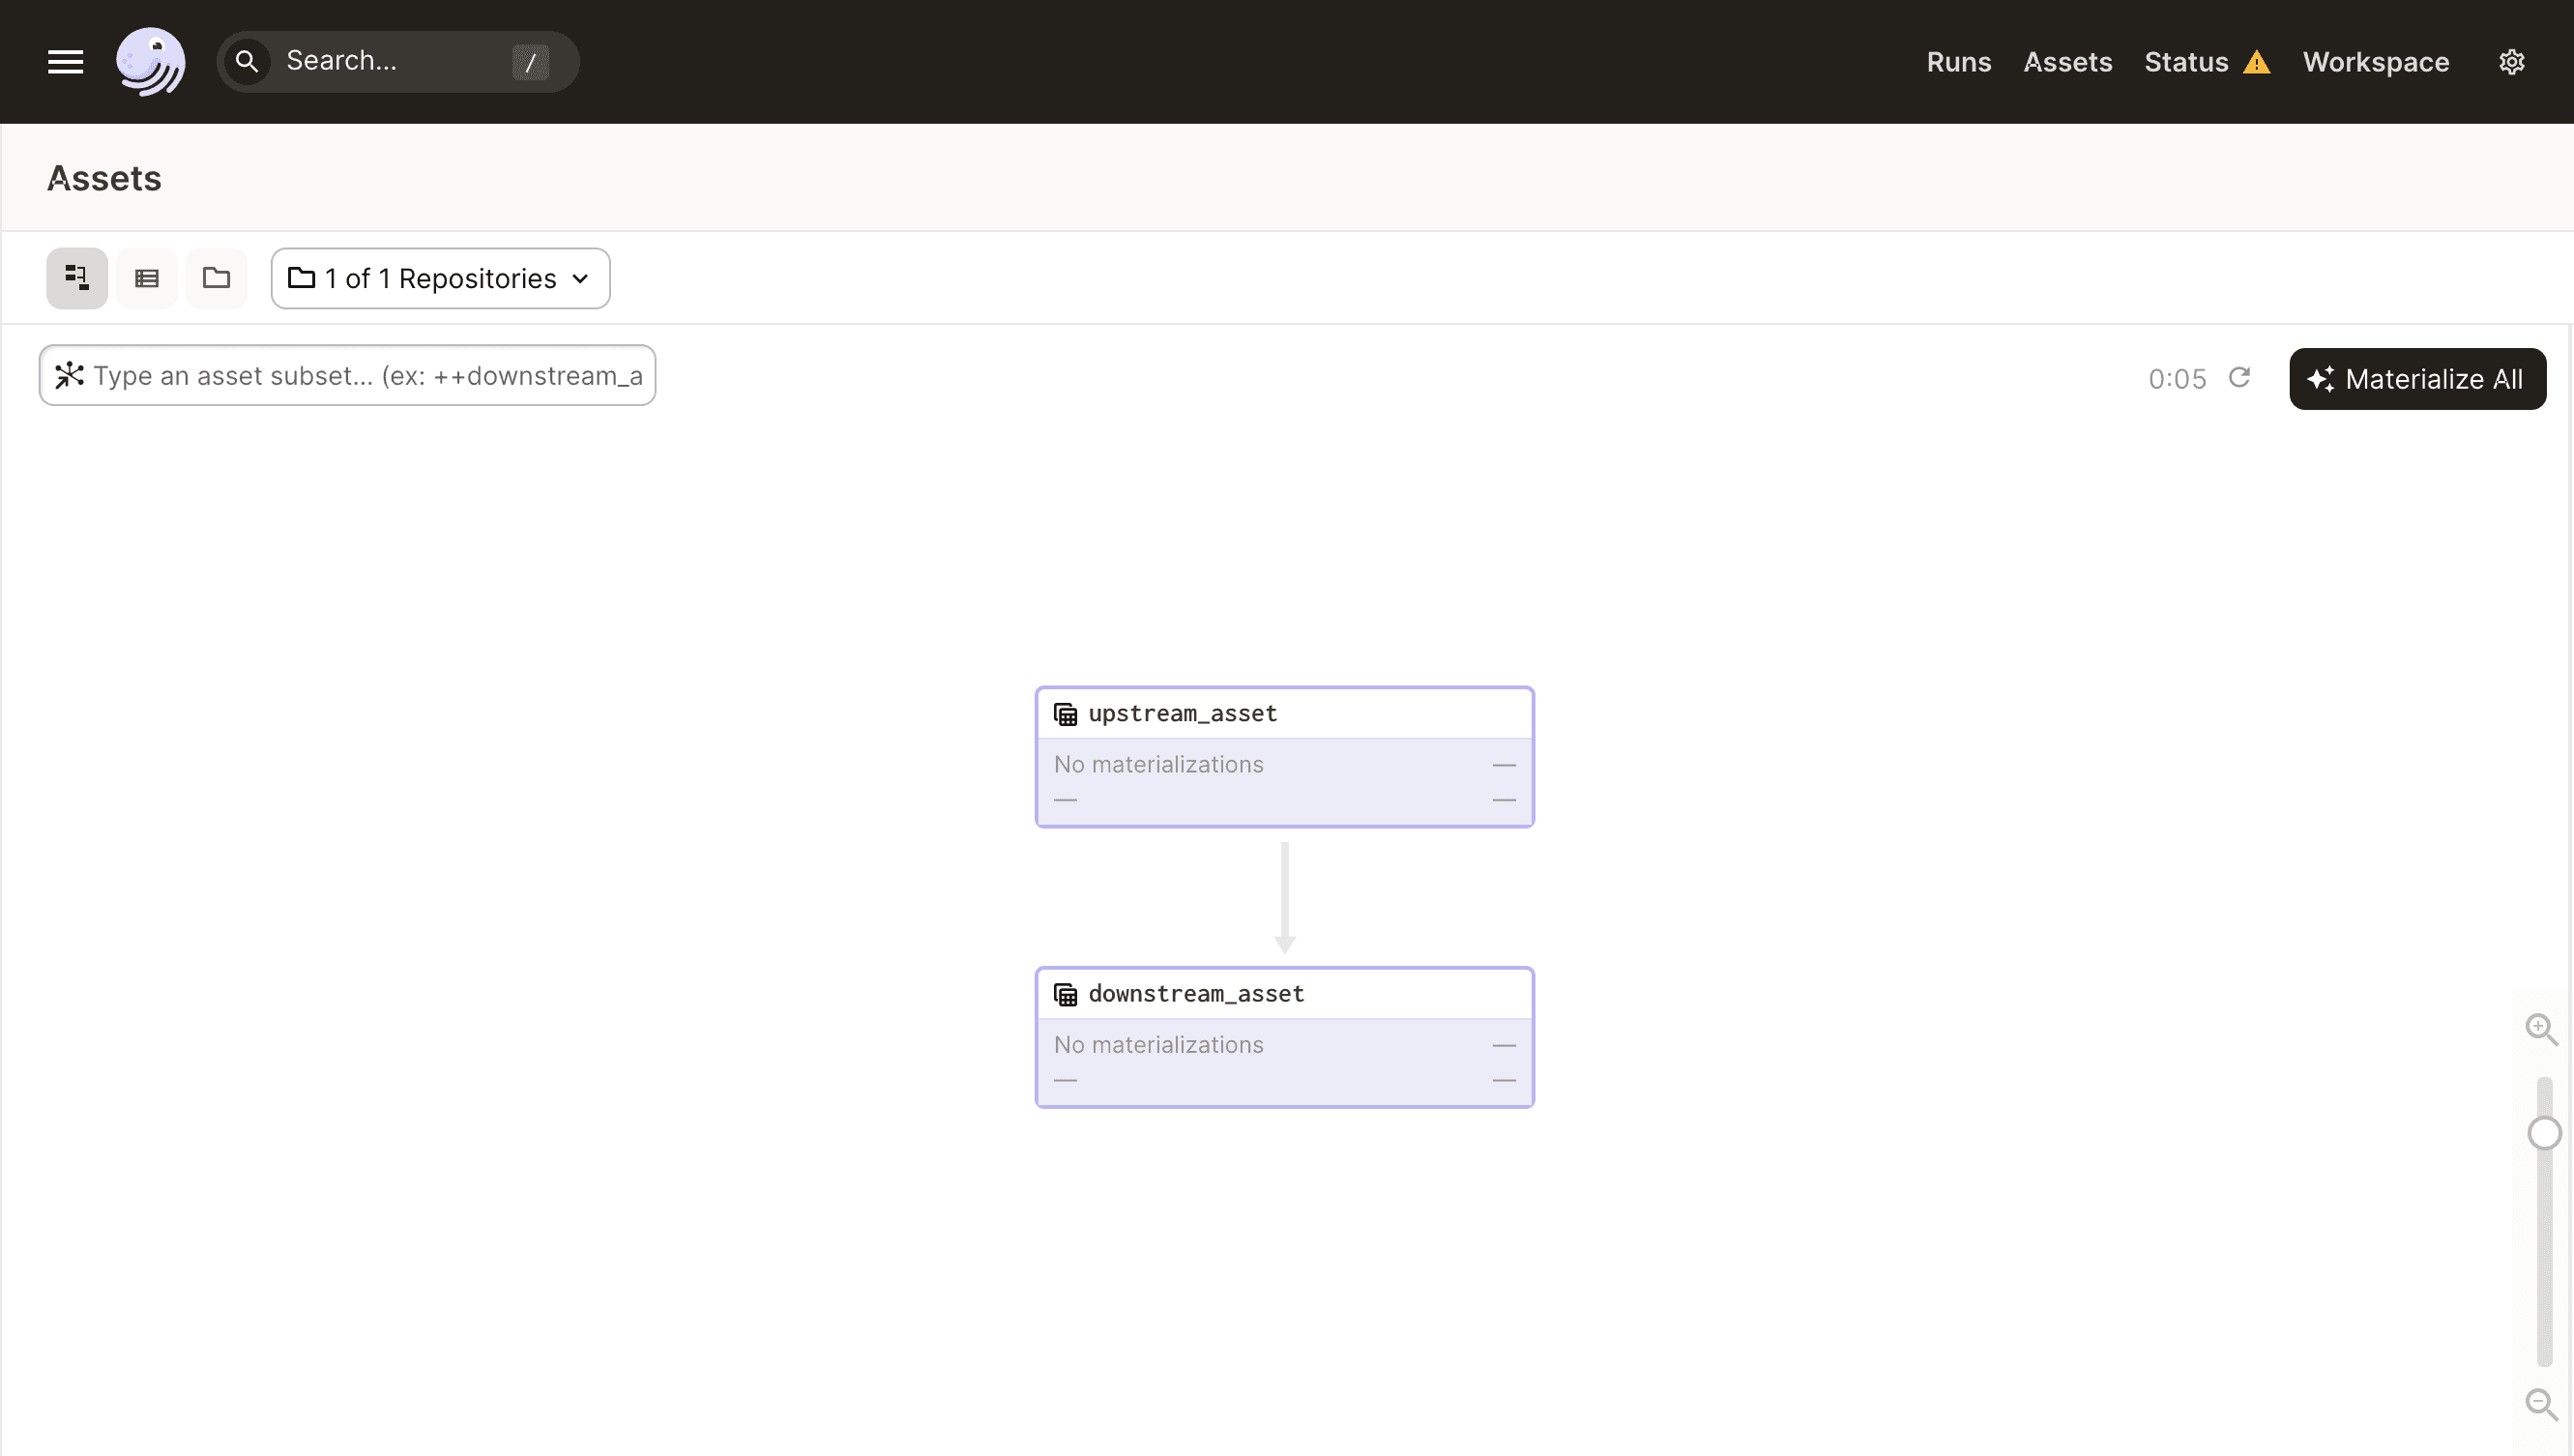
Task: Click the graph zoom slider handle
Action: [2544, 1133]
